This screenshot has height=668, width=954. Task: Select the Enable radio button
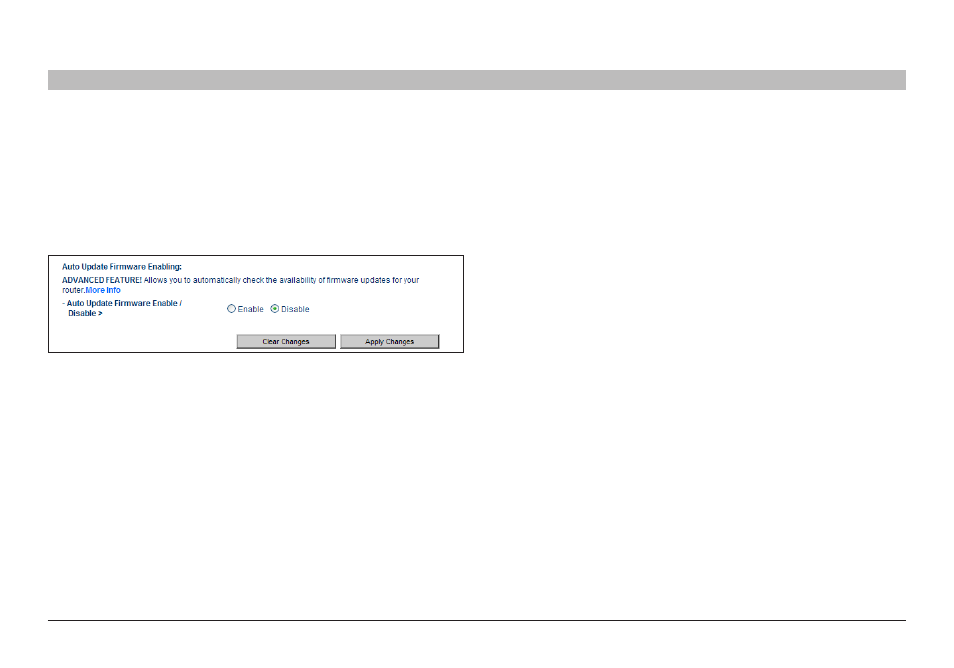tap(231, 309)
